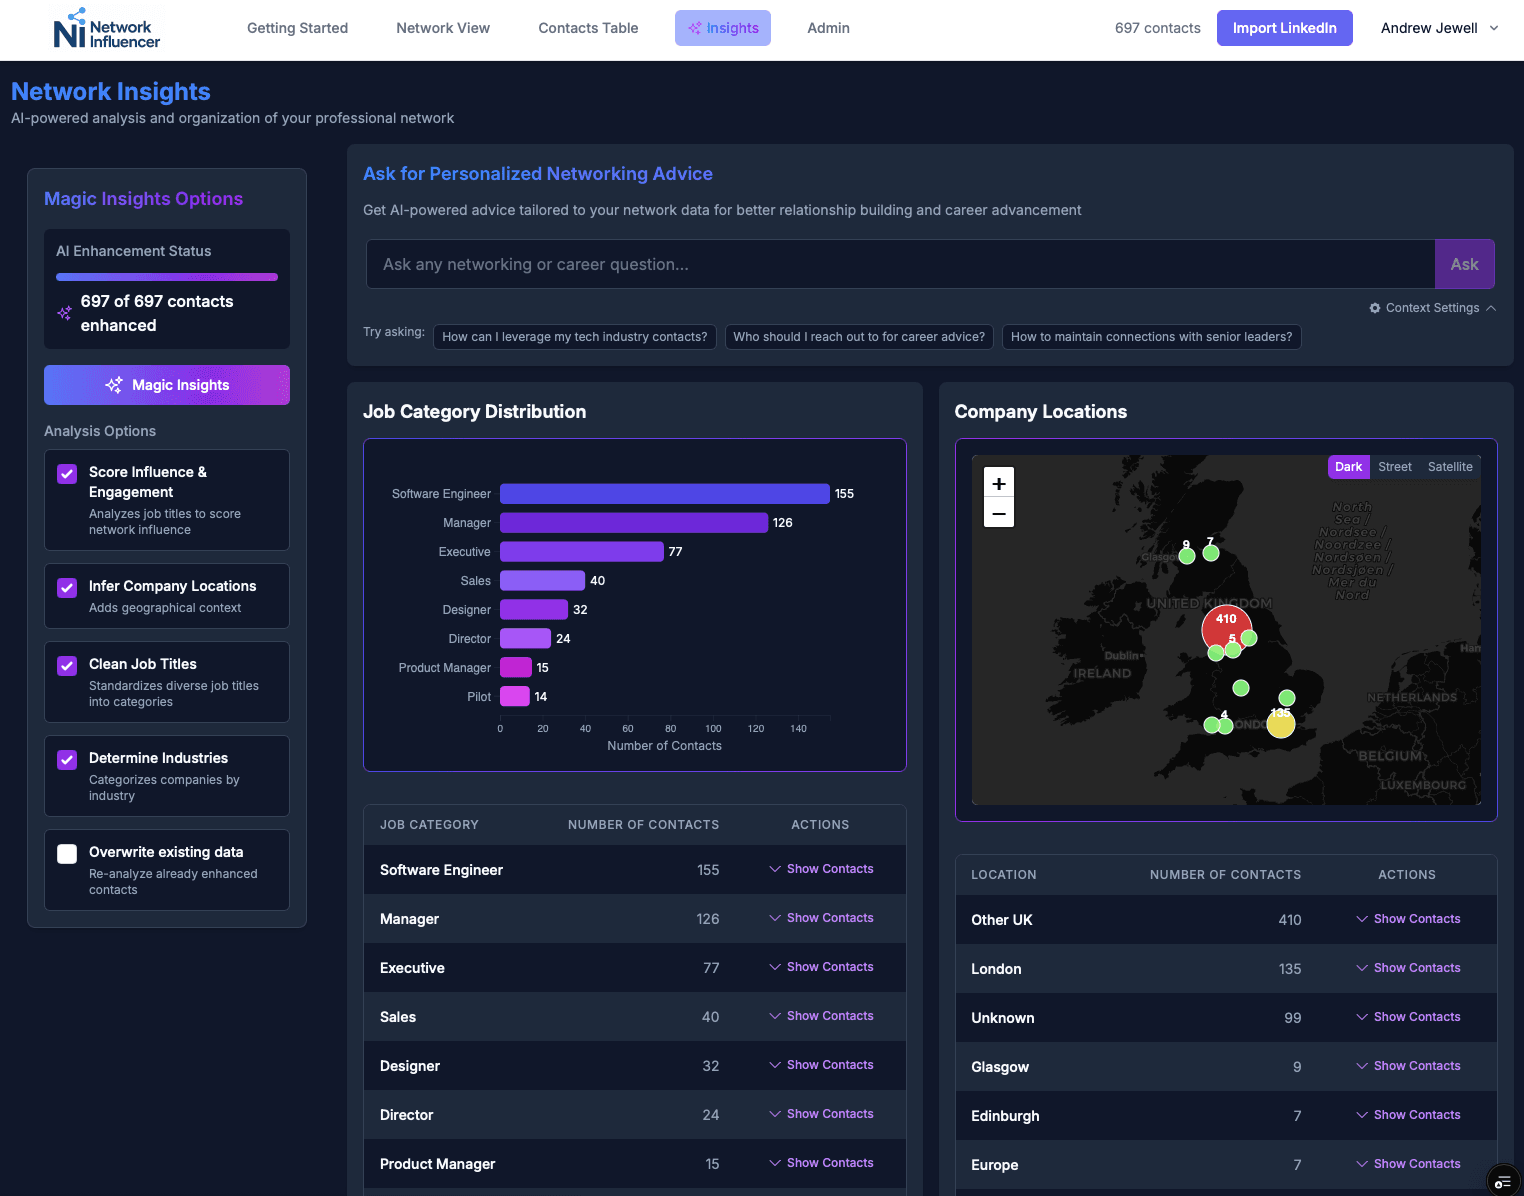The image size is (1524, 1196).
Task: Open the Andrew Jewell user dropdown
Action: click(x=1439, y=28)
